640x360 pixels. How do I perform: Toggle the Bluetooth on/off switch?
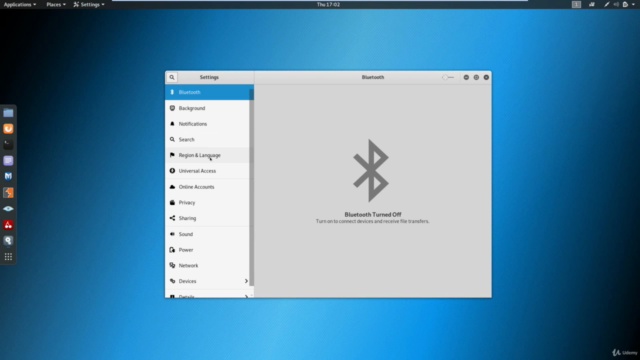click(x=448, y=77)
